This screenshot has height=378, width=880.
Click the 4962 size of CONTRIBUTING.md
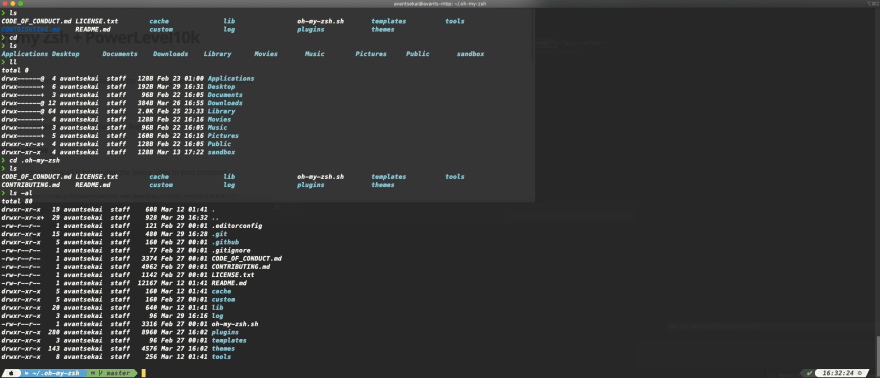click(150, 267)
